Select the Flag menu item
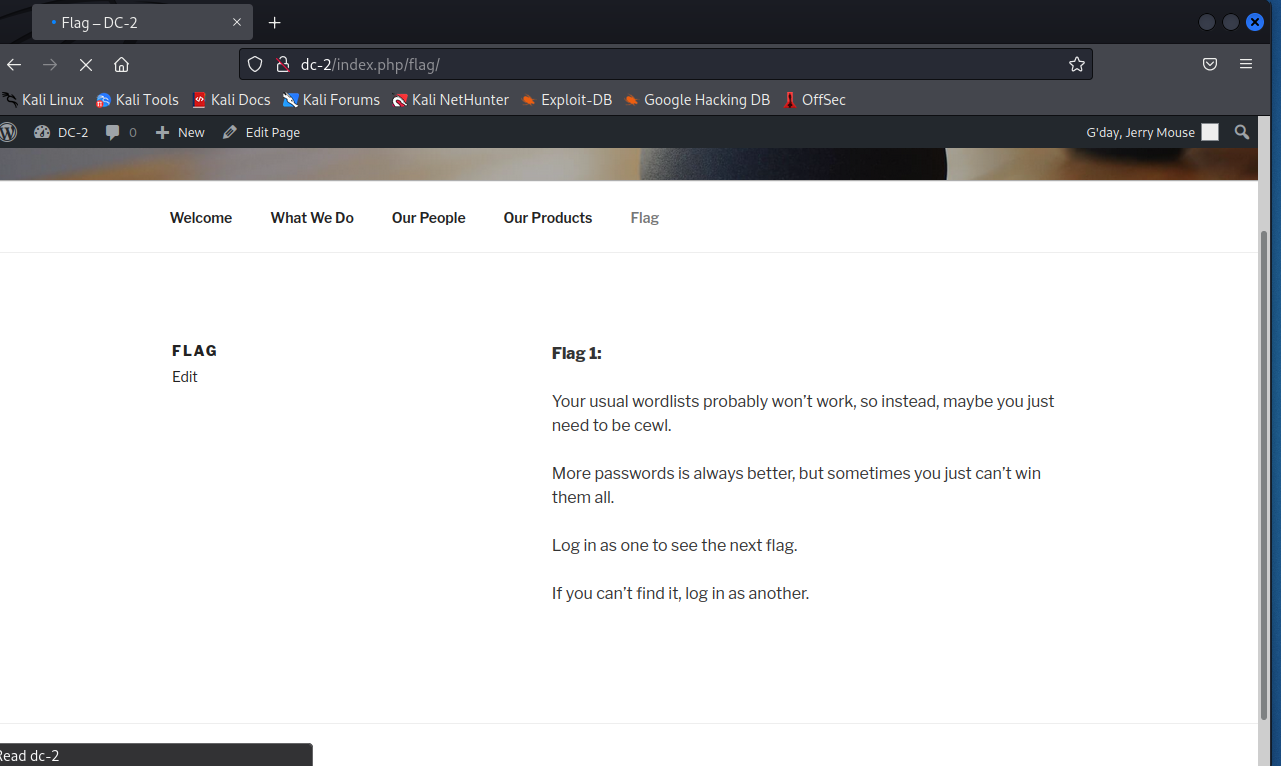Image resolution: width=1281 pixels, height=766 pixels. click(645, 218)
